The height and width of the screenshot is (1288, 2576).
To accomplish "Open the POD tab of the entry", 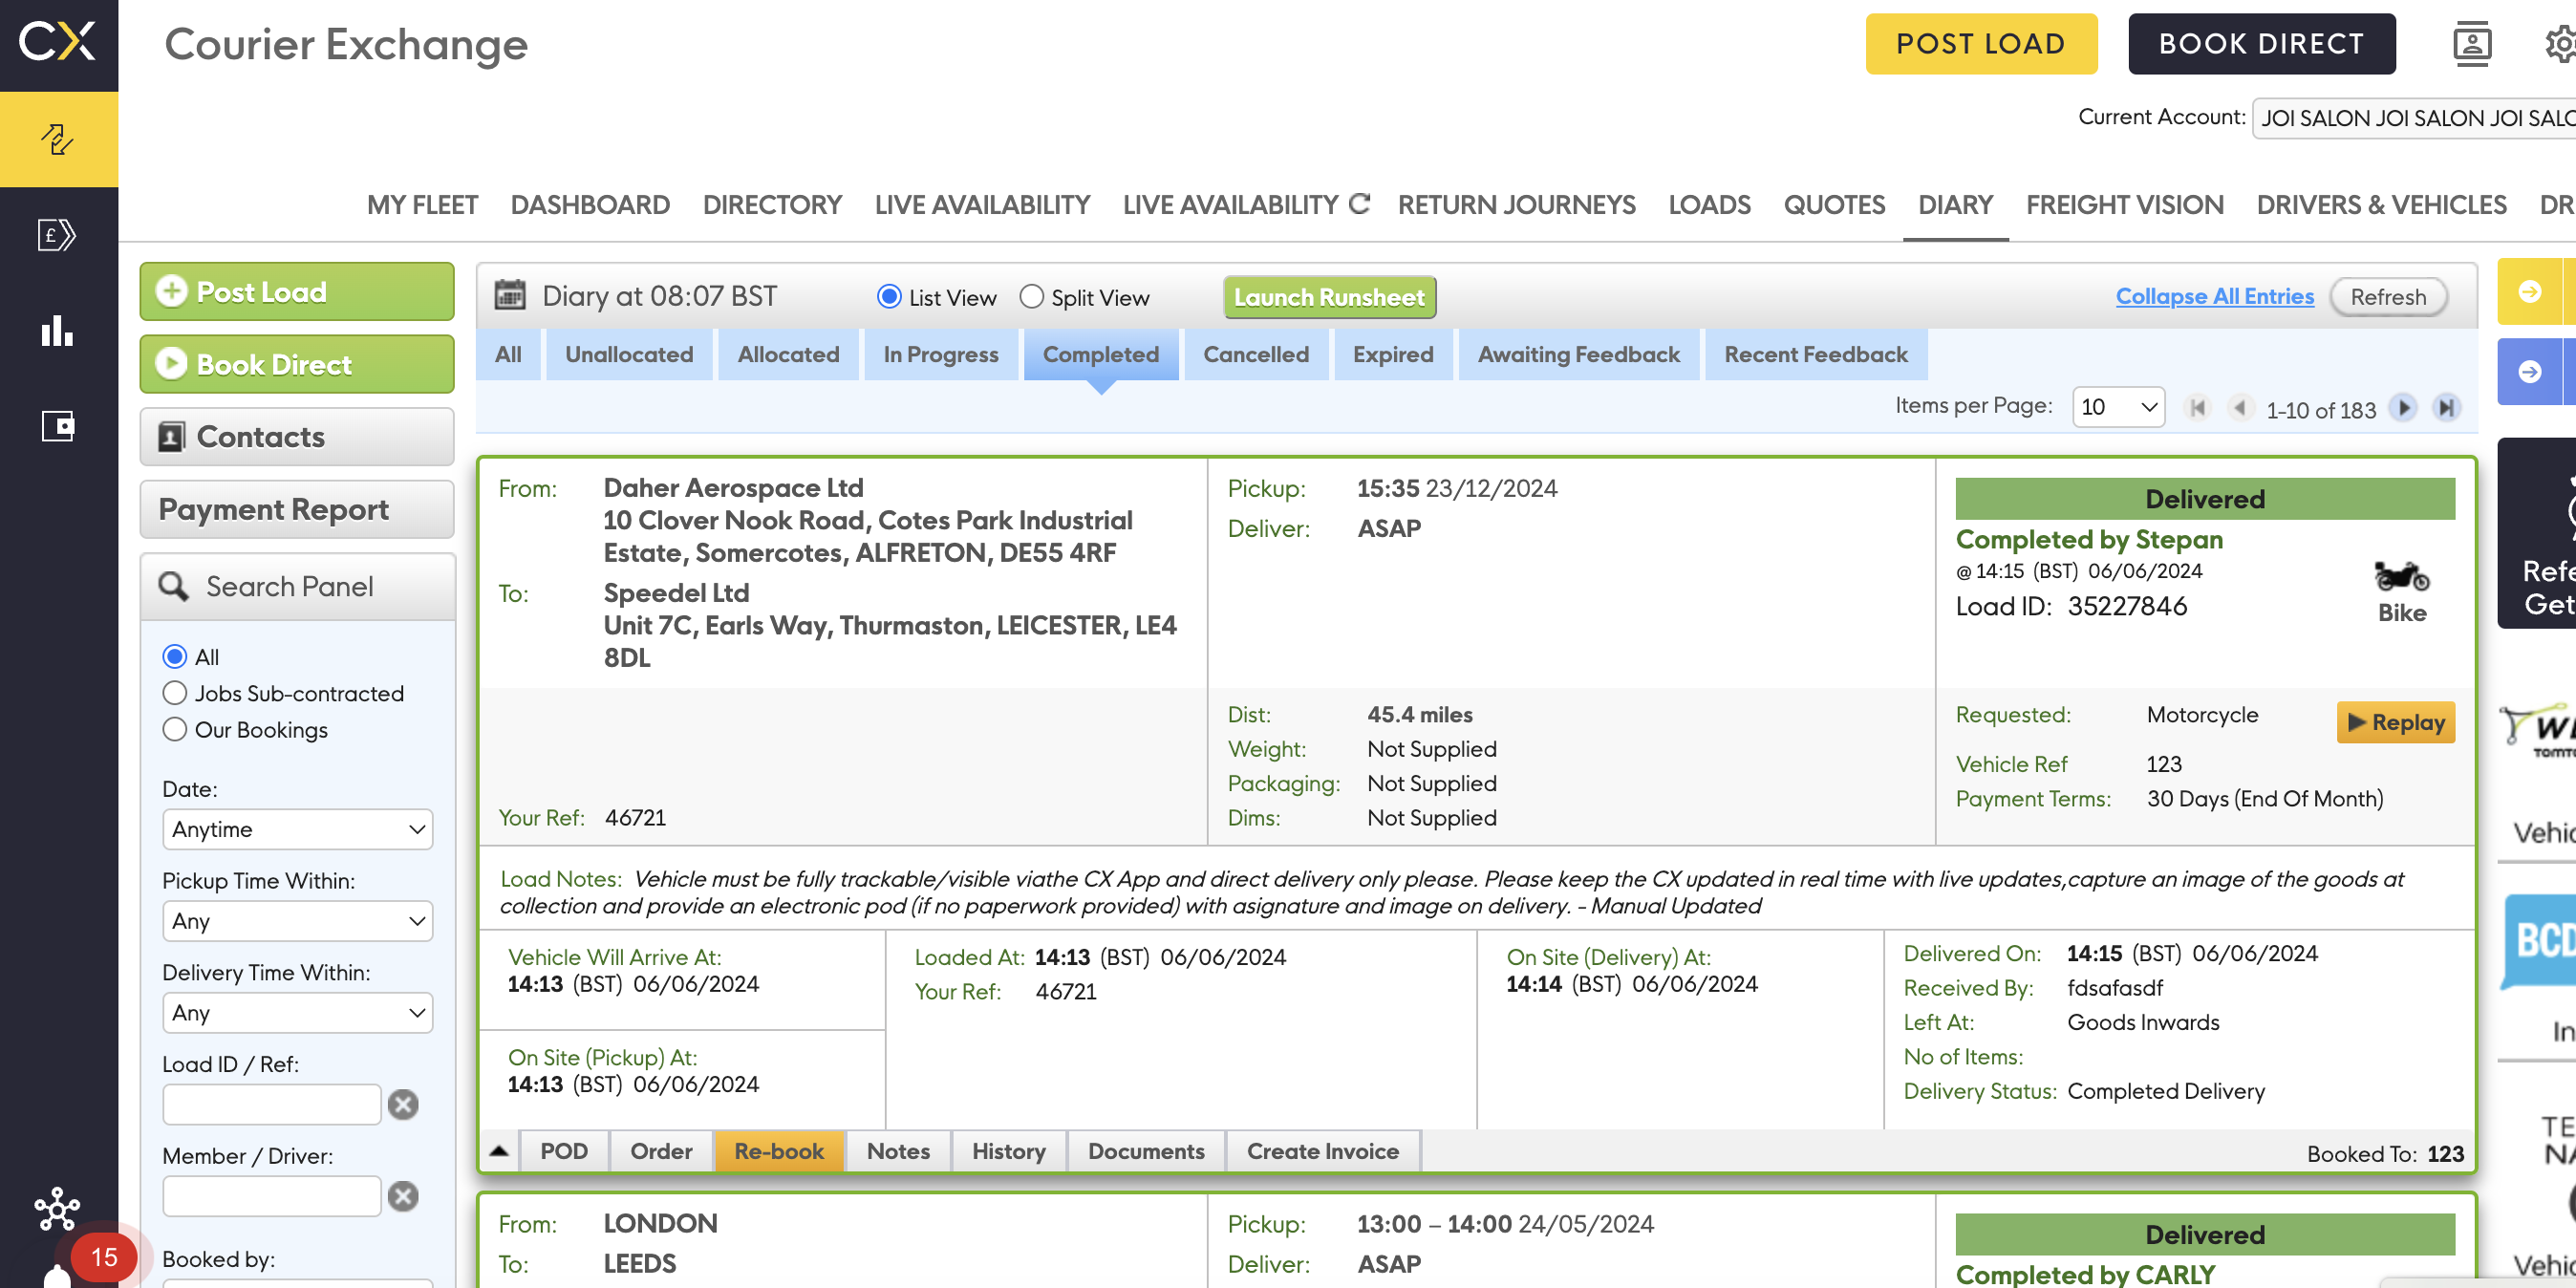I will point(564,1151).
